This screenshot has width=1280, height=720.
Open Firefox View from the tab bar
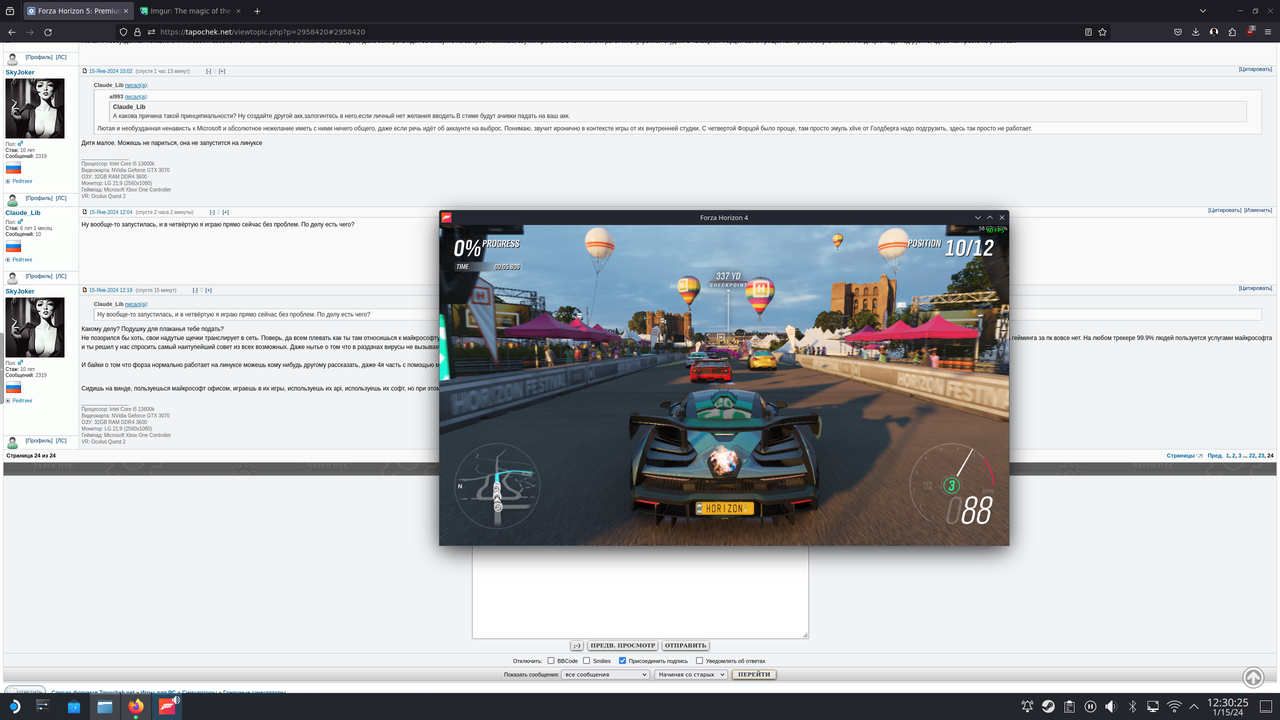coord(11,10)
